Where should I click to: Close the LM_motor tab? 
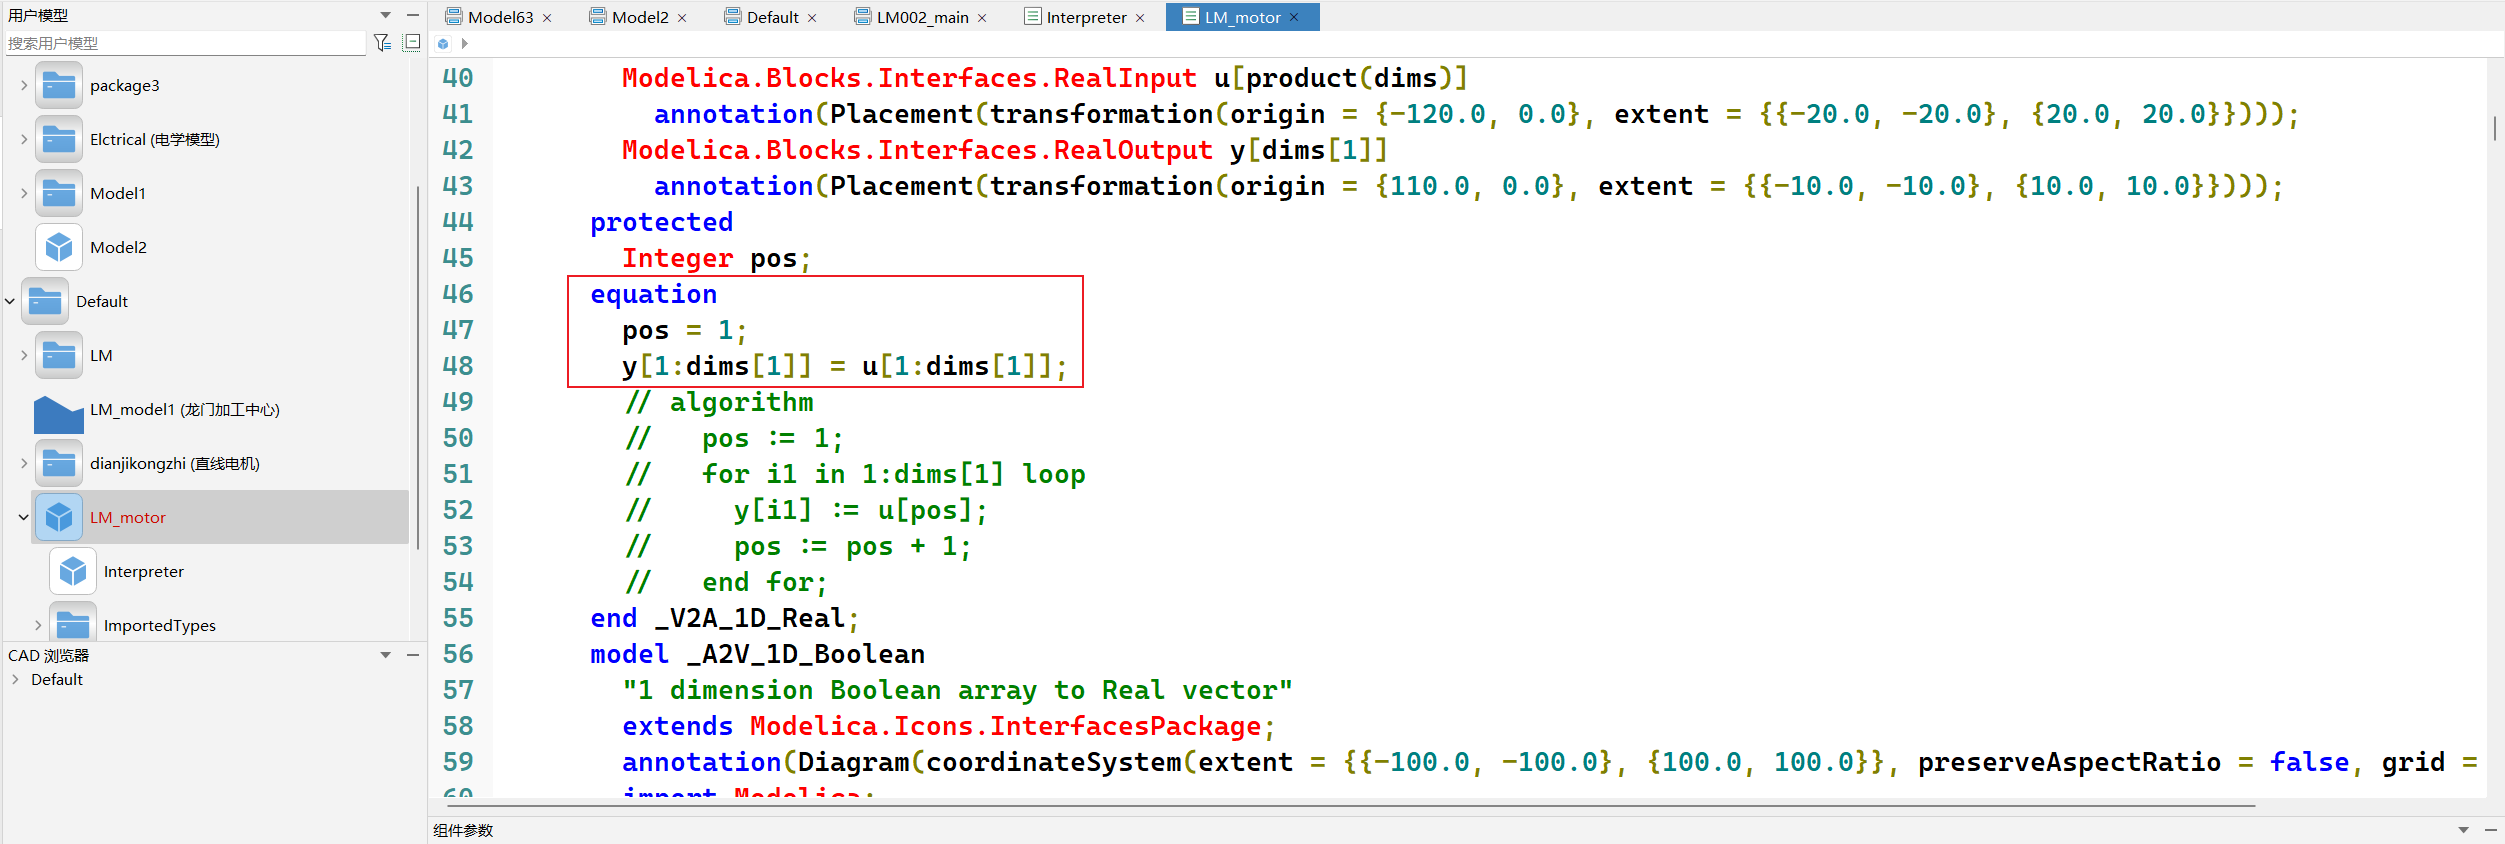(x=1294, y=17)
